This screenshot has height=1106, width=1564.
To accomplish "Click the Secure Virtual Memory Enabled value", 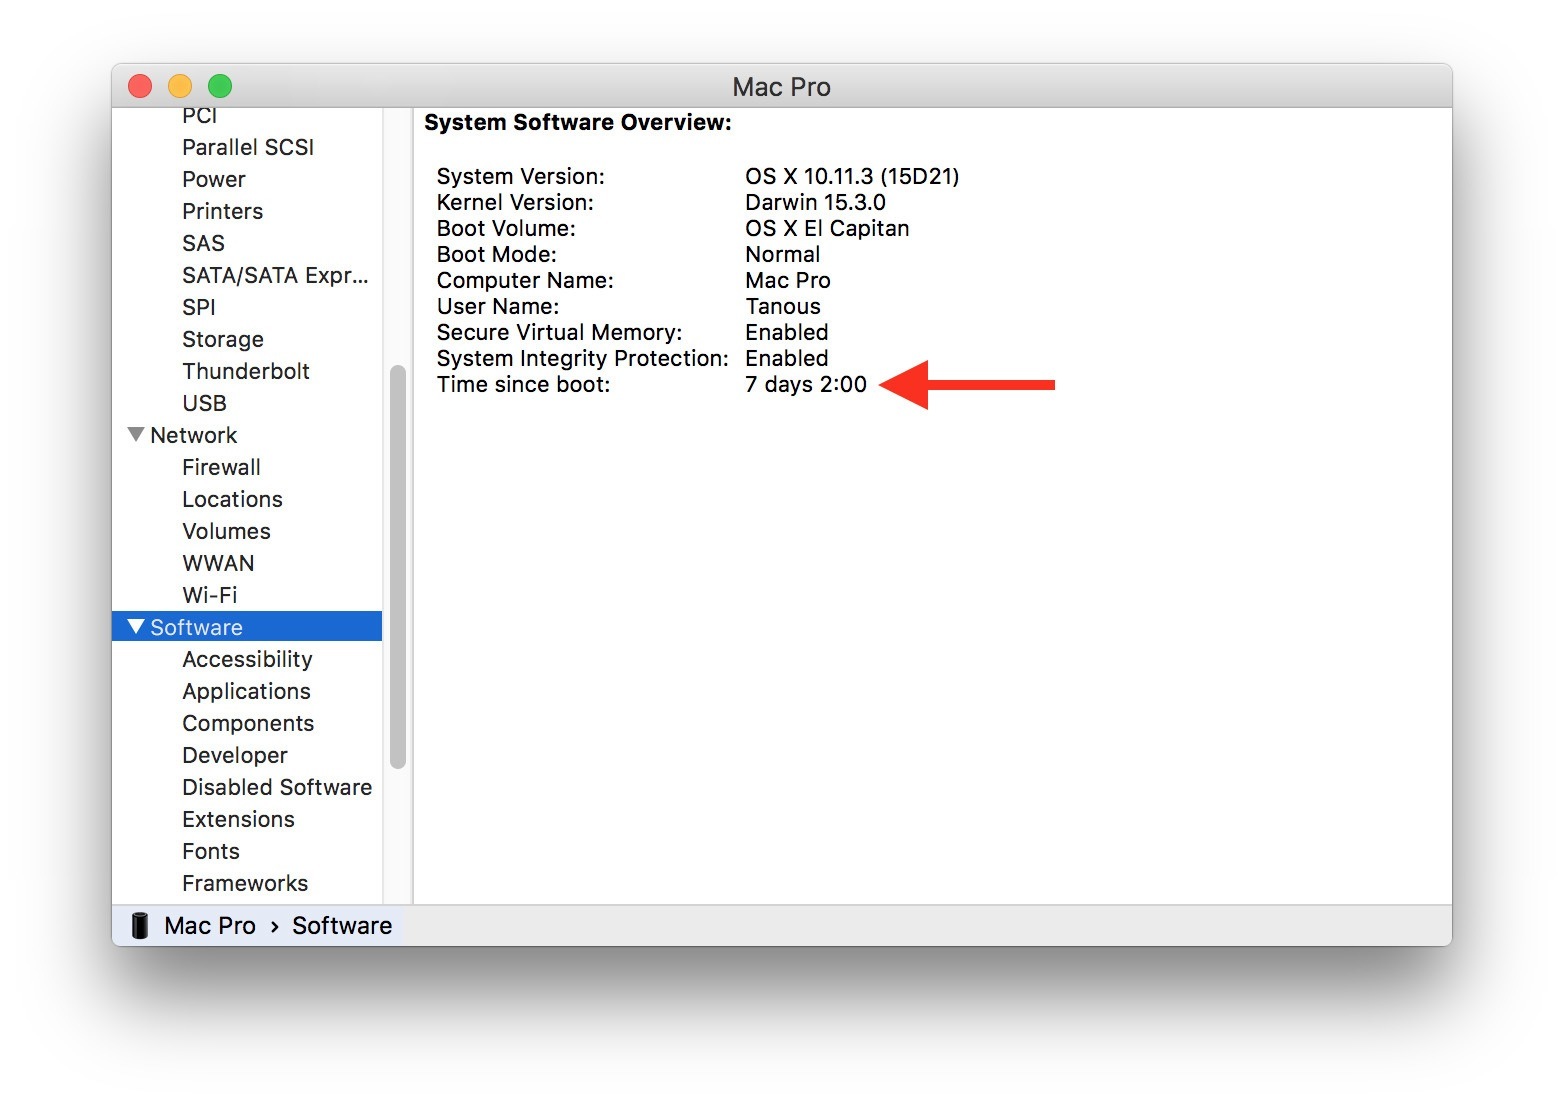I will (787, 332).
